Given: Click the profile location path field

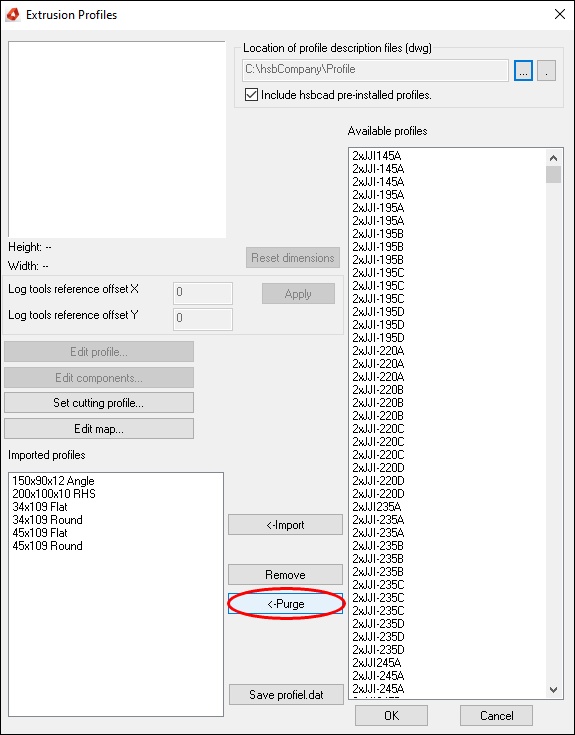Looking at the screenshot, I should (x=375, y=70).
